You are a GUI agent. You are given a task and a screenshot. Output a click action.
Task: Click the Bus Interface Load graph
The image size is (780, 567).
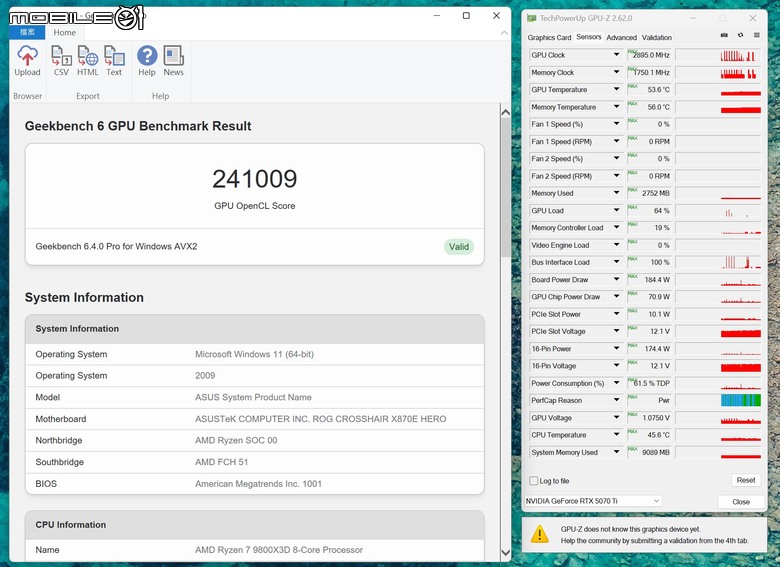[x=718, y=262]
